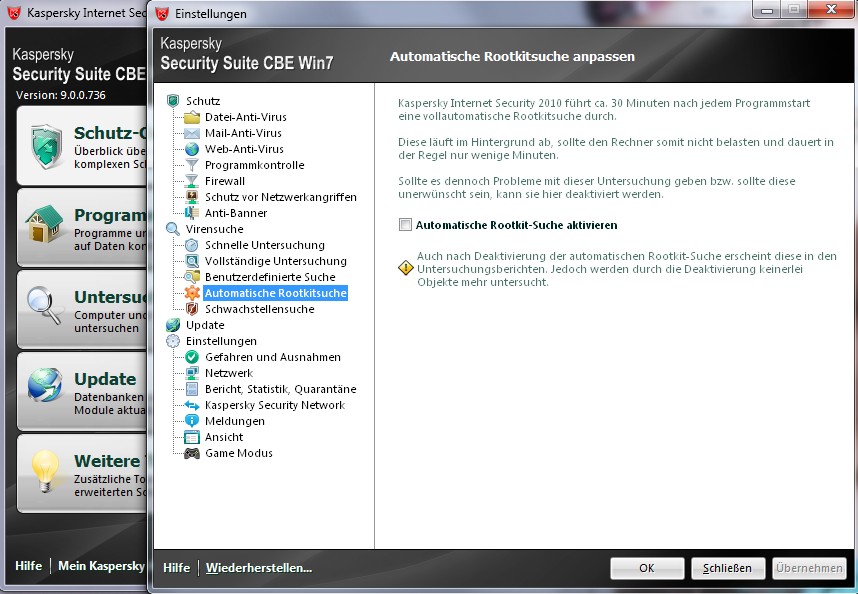Open Firewall settings entry
858x594 pixels.
point(225,181)
